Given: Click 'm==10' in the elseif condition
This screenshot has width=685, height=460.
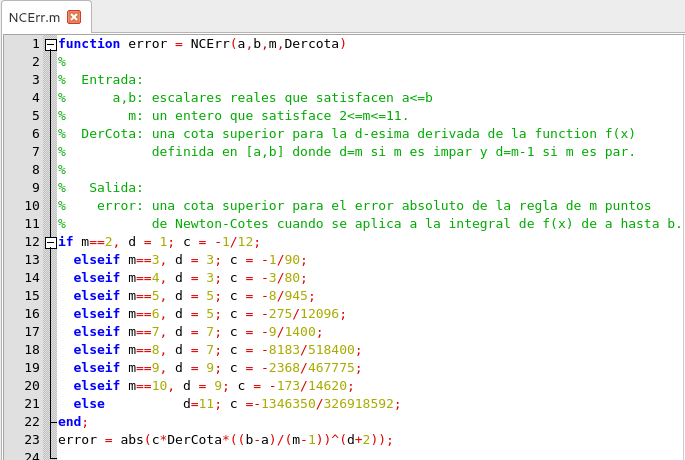Looking at the screenshot, I should (x=148, y=386).
